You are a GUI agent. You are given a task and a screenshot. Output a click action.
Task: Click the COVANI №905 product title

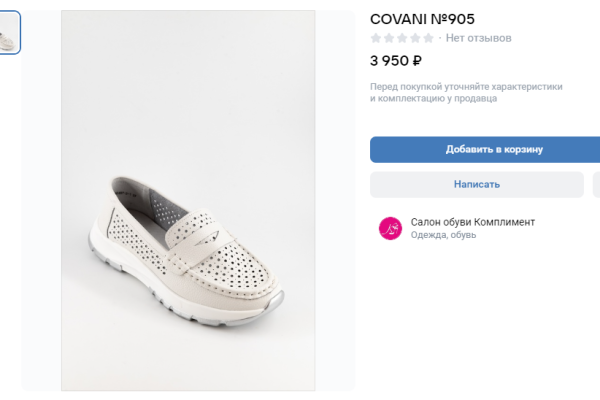(422, 19)
